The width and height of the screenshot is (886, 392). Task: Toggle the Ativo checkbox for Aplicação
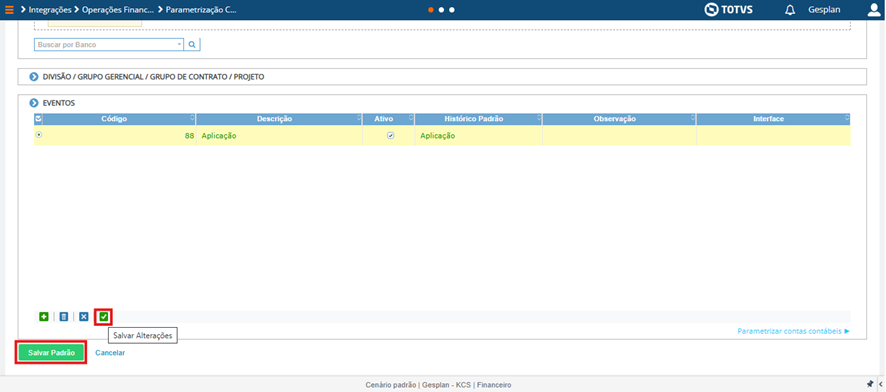pyautogui.click(x=390, y=136)
